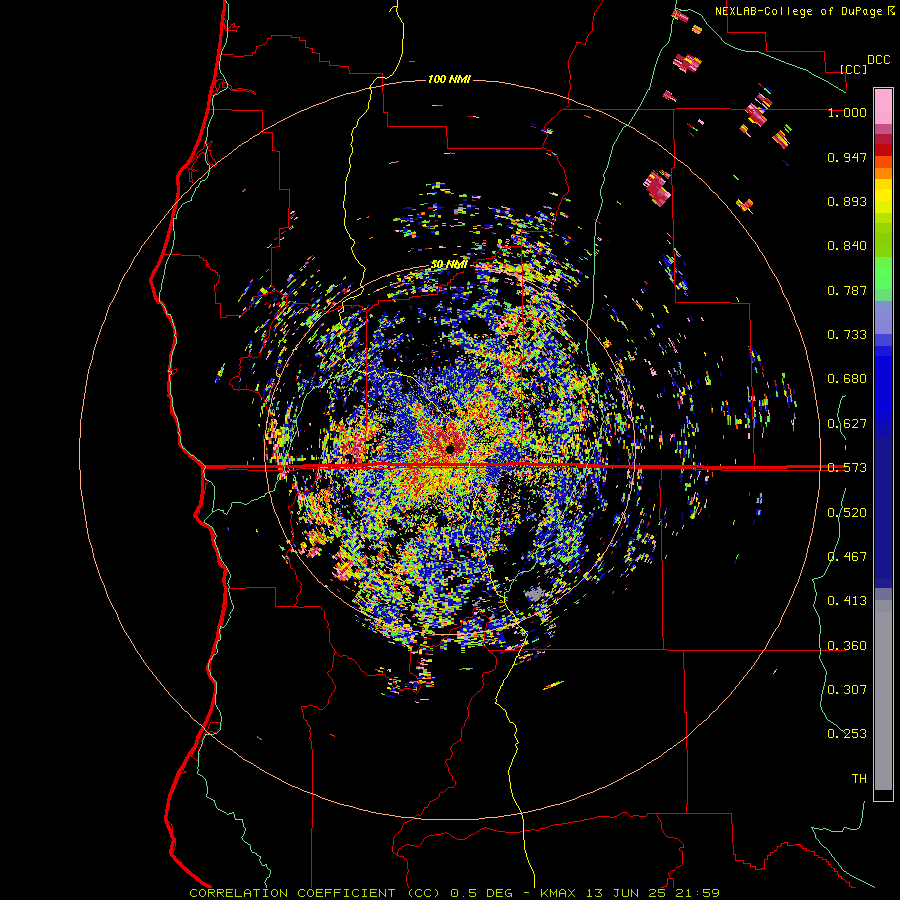Select the 0.787 scale value

847,290
